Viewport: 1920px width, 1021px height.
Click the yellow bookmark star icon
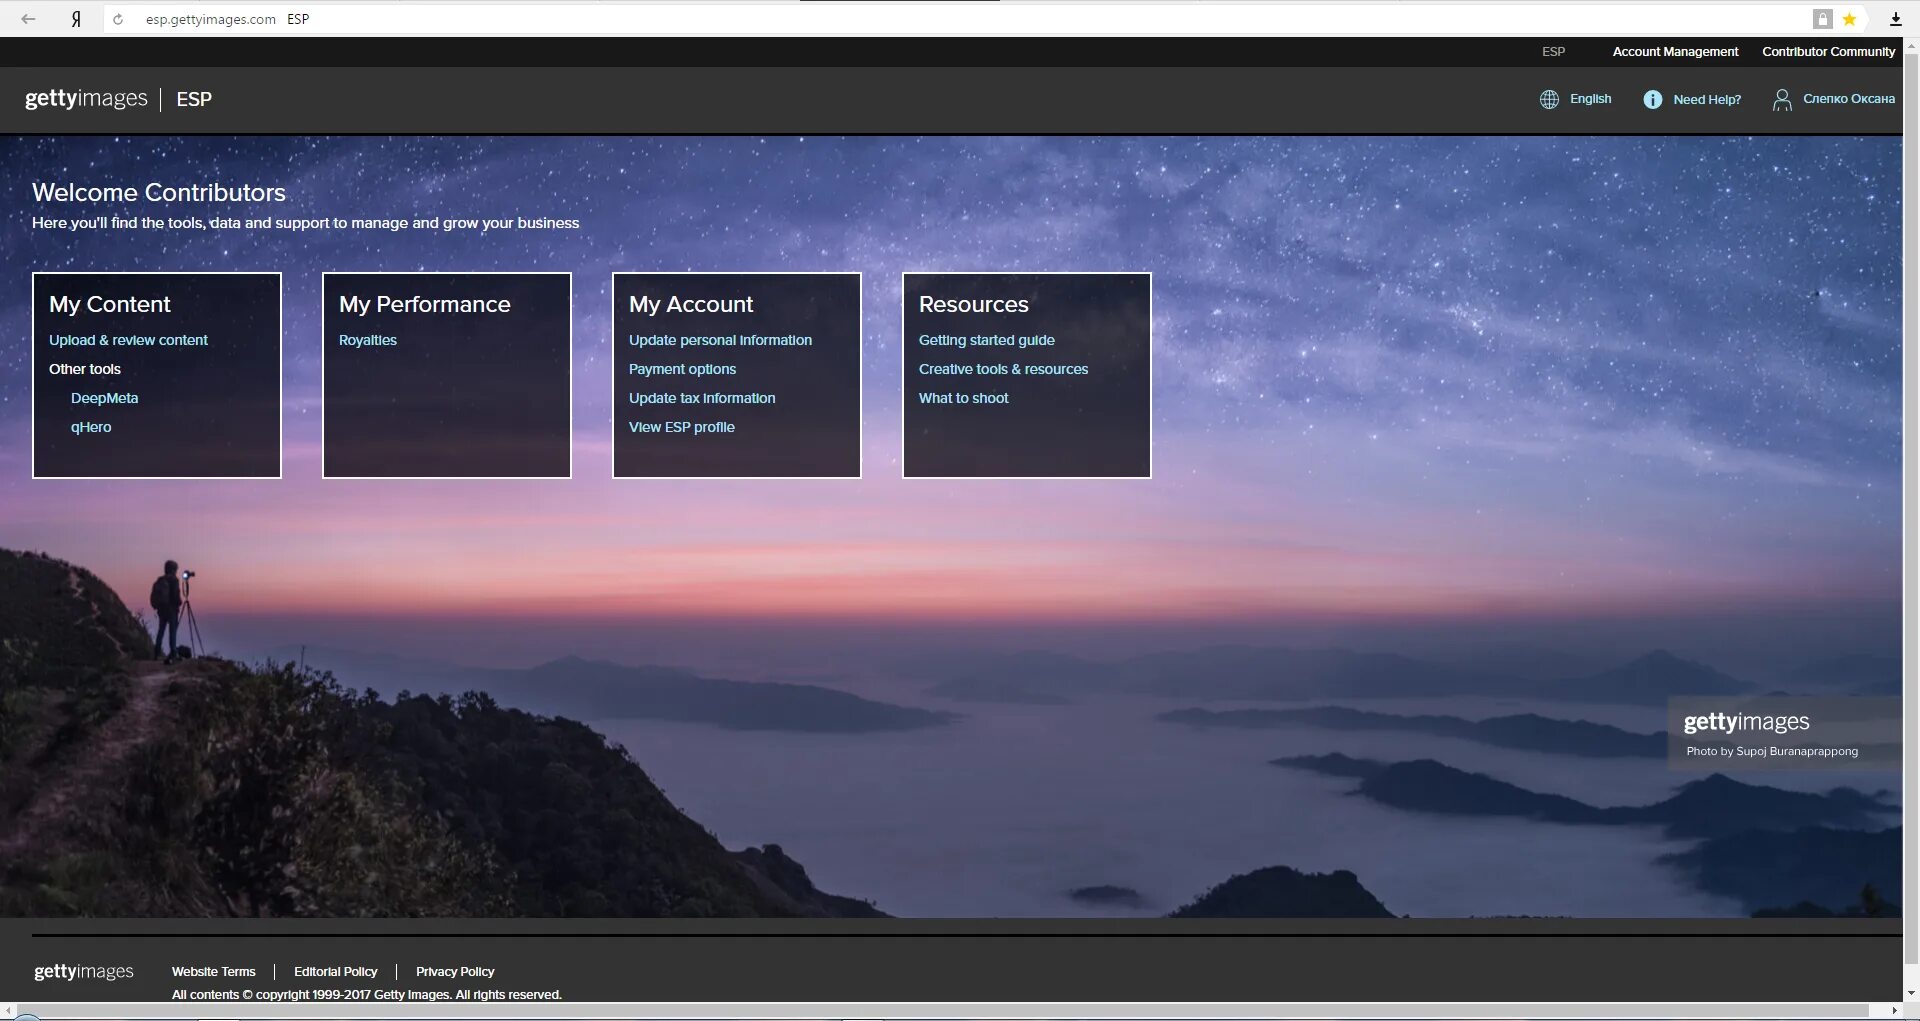(1850, 19)
